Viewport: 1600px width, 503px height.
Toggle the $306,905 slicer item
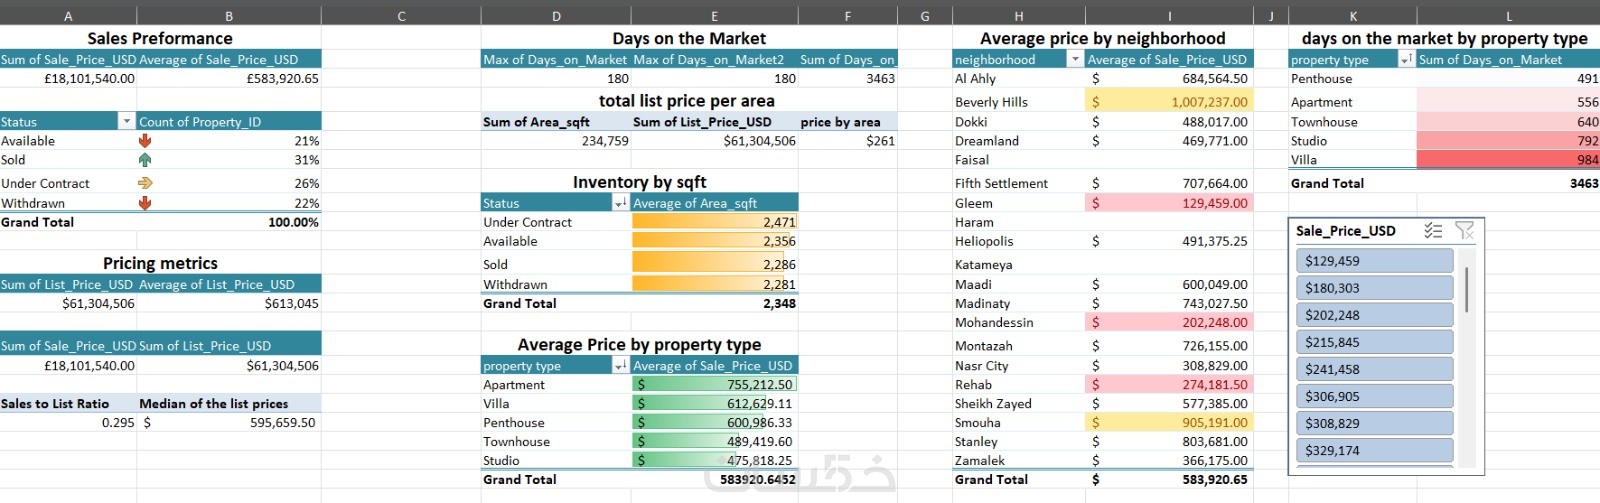point(1374,396)
